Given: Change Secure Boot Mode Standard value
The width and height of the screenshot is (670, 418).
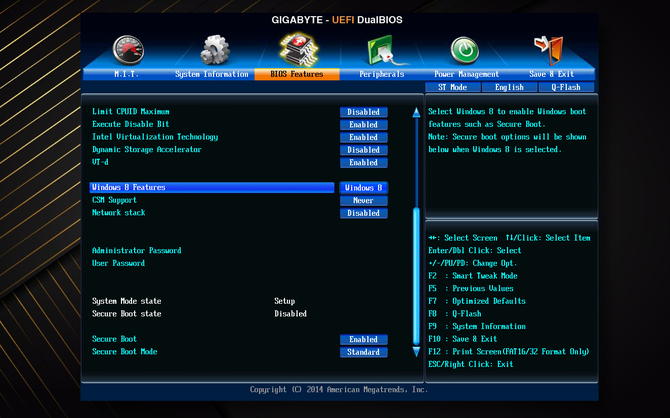Looking at the screenshot, I should [x=364, y=352].
